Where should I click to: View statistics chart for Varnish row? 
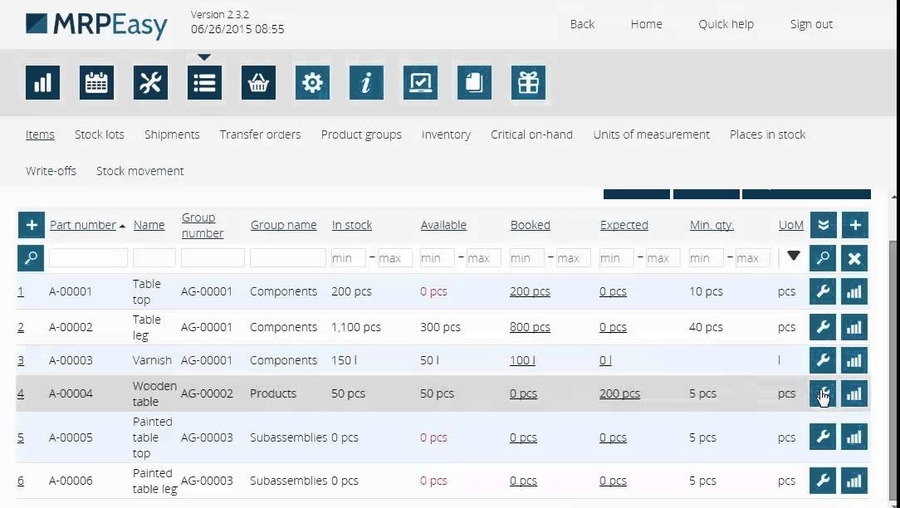click(x=854, y=360)
